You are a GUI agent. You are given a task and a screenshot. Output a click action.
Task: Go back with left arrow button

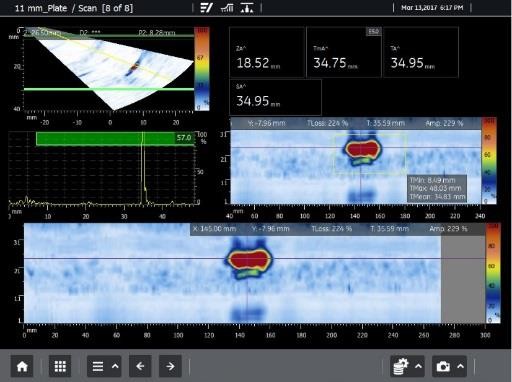[x=140, y=366]
